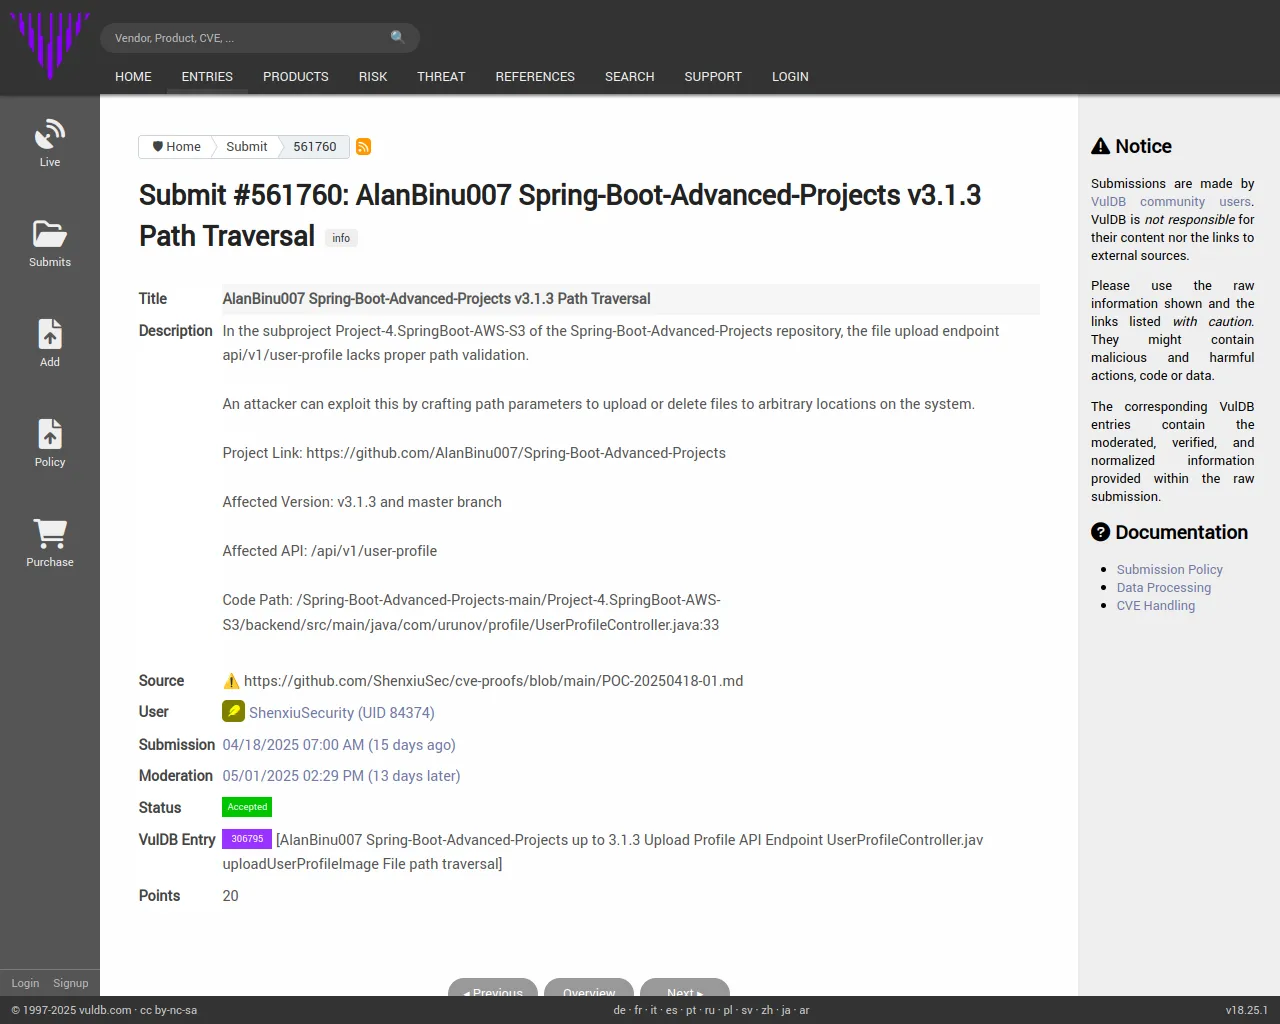Open the SEARCH menu
Viewport: 1280px width, 1024px height.
pyautogui.click(x=630, y=77)
